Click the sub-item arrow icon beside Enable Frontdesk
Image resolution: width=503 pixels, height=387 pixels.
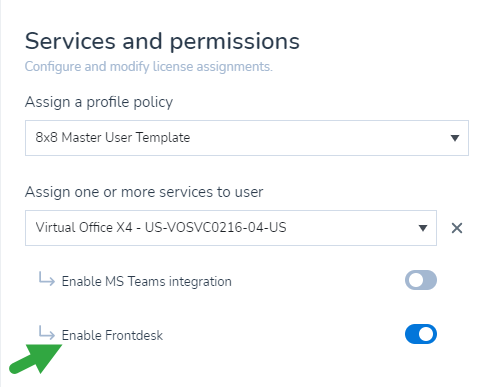click(46, 333)
